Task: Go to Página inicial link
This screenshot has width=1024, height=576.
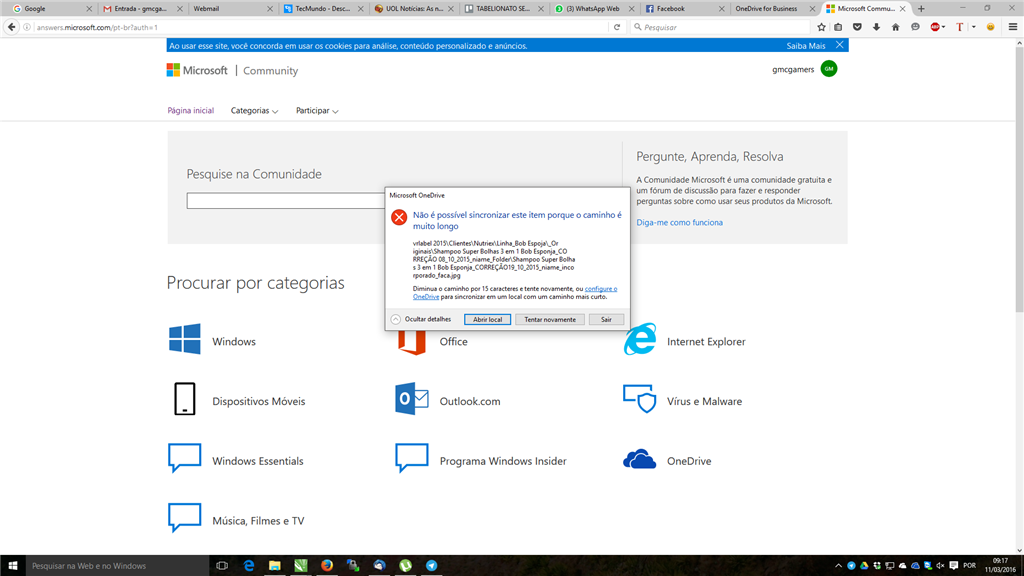Action: (191, 110)
